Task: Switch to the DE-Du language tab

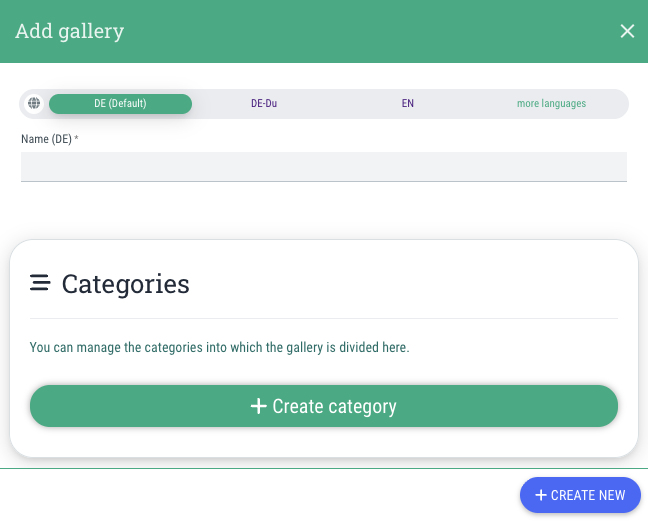Action: pyautogui.click(x=264, y=103)
